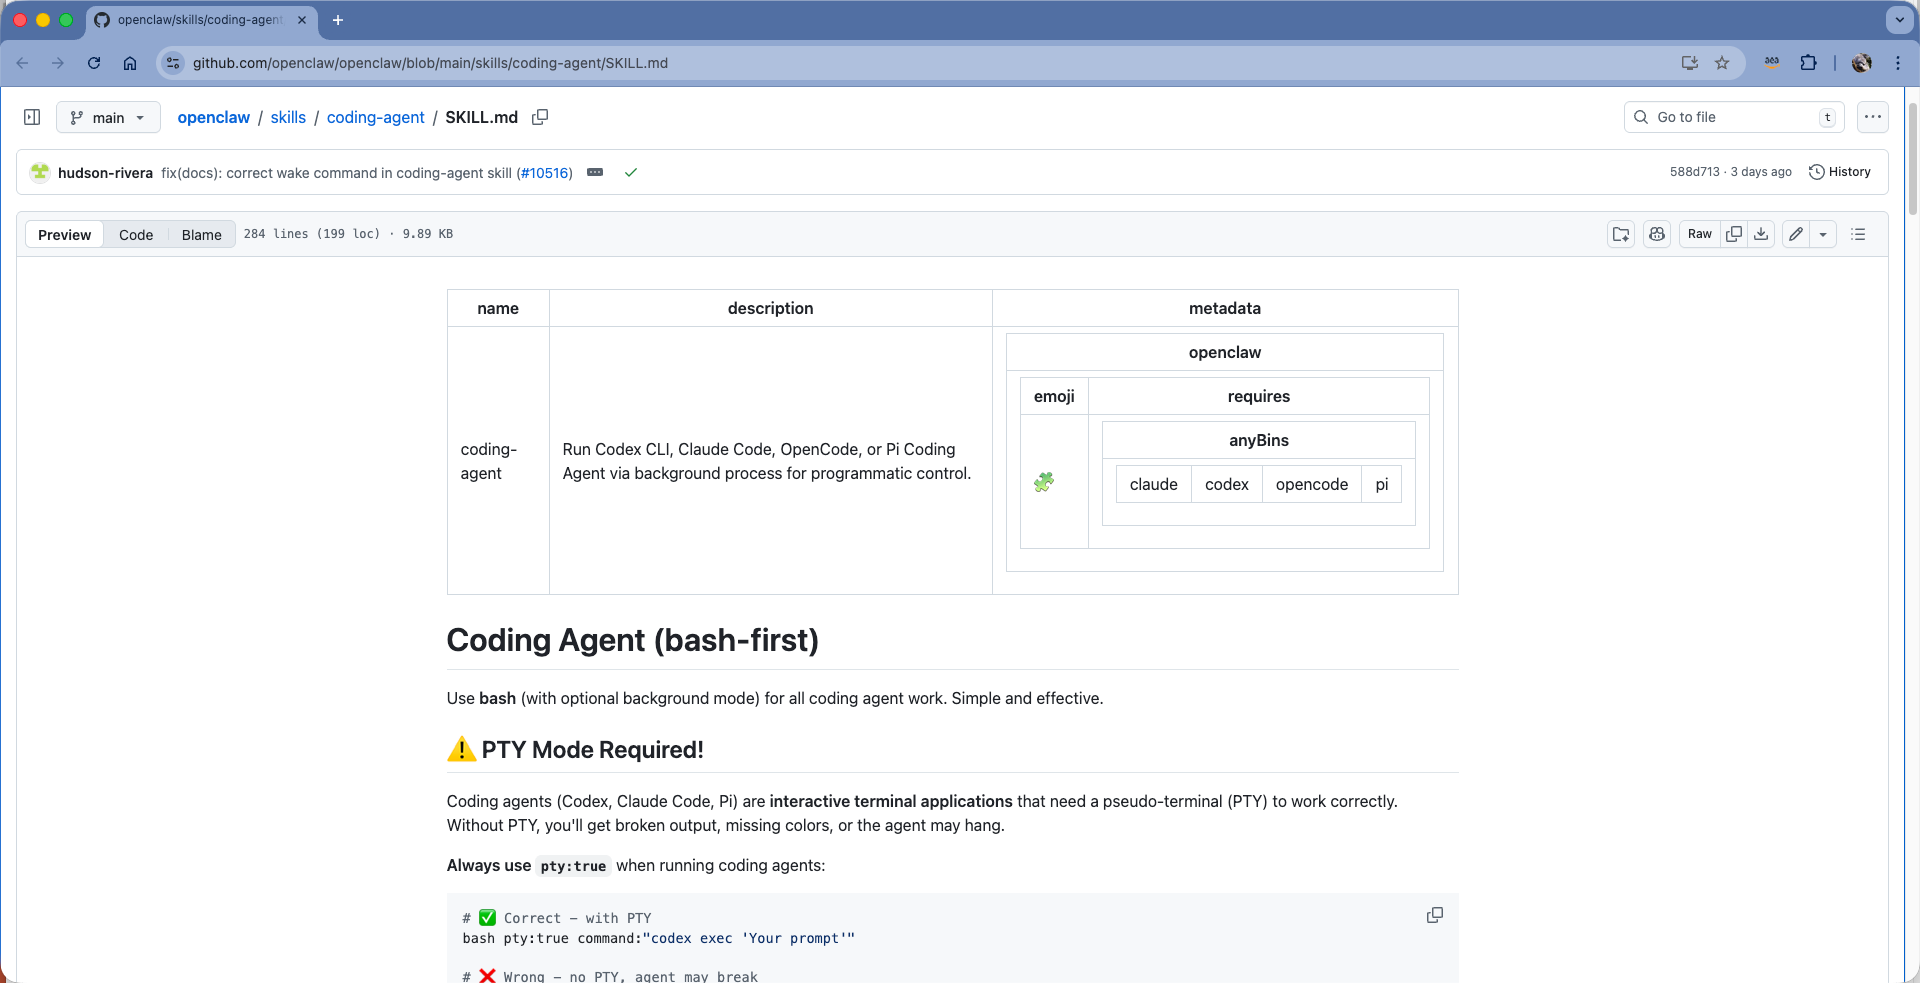This screenshot has width=1920, height=983.
Task: Switch to the Code tab
Action: (x=136, y=234)
